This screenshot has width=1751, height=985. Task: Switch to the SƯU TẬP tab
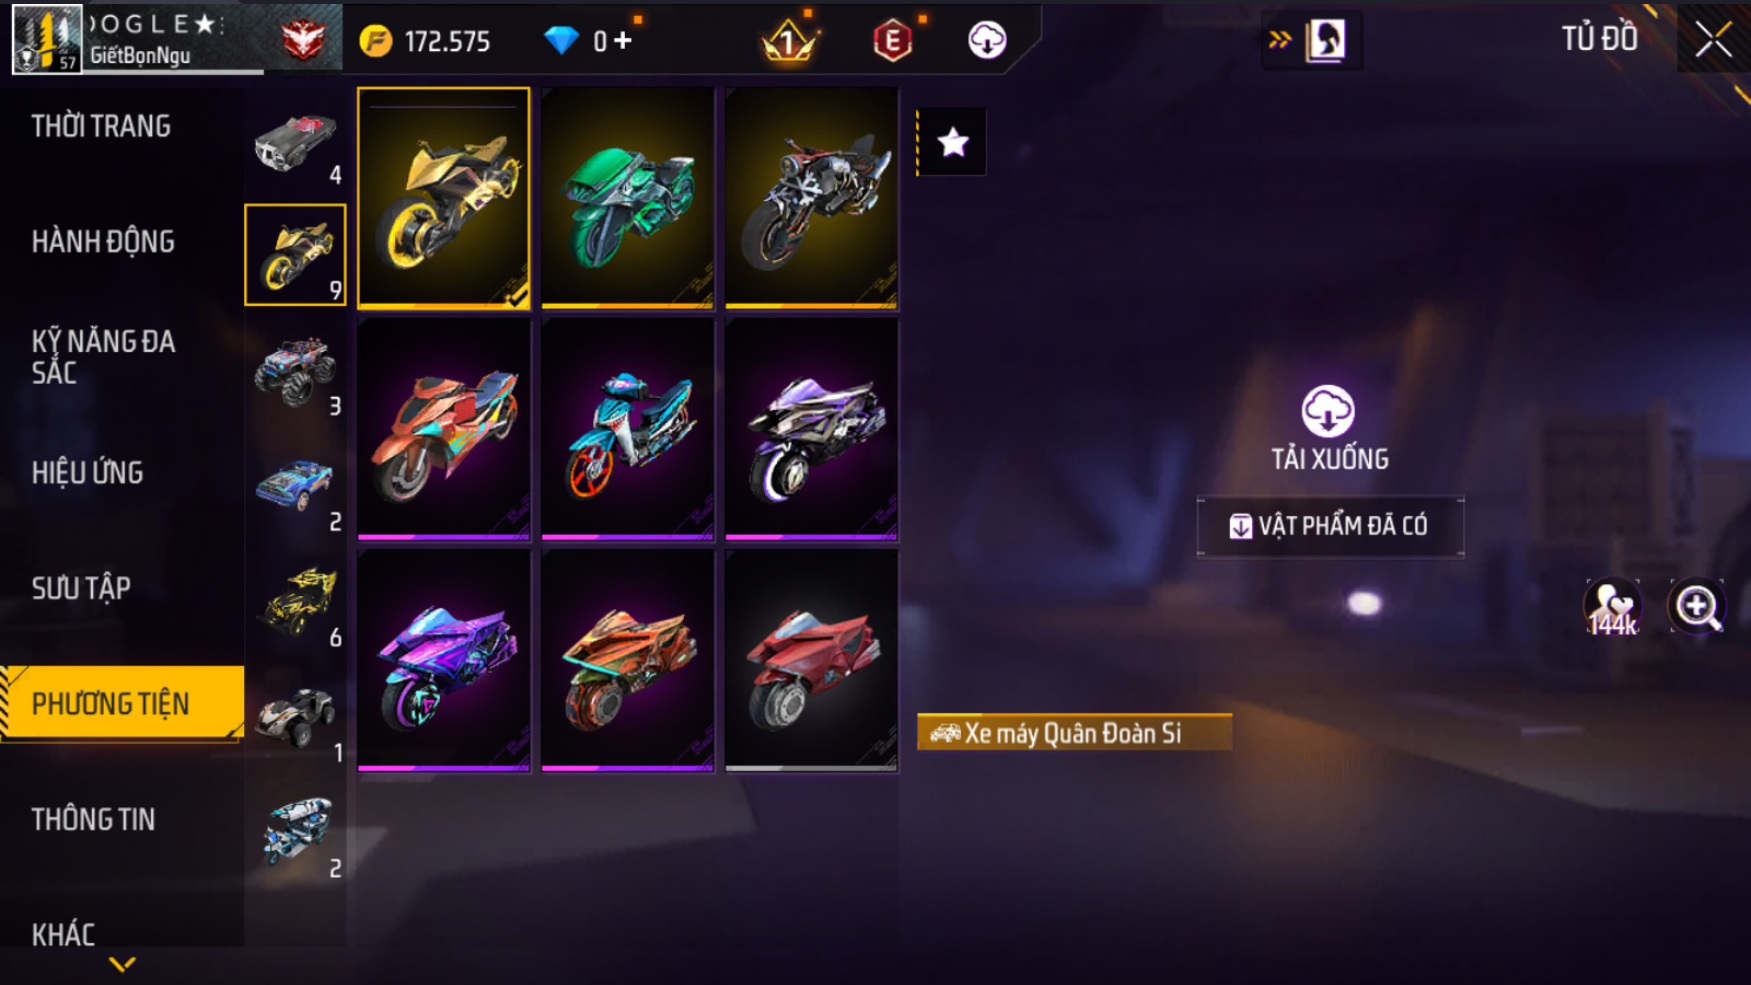[x=81, y=588]
